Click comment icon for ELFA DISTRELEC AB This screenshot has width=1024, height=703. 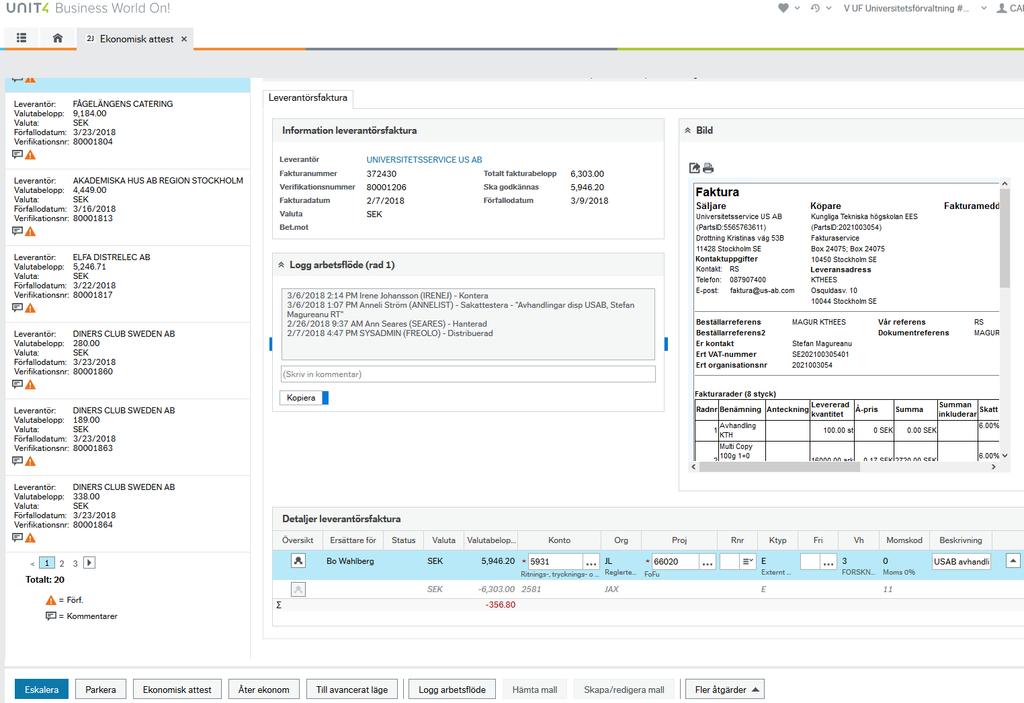[18, 308]
